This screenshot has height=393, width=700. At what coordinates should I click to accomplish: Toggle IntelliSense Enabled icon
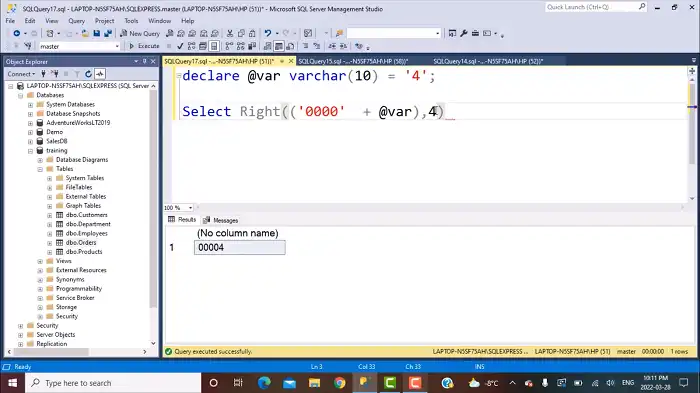(214, 46)
